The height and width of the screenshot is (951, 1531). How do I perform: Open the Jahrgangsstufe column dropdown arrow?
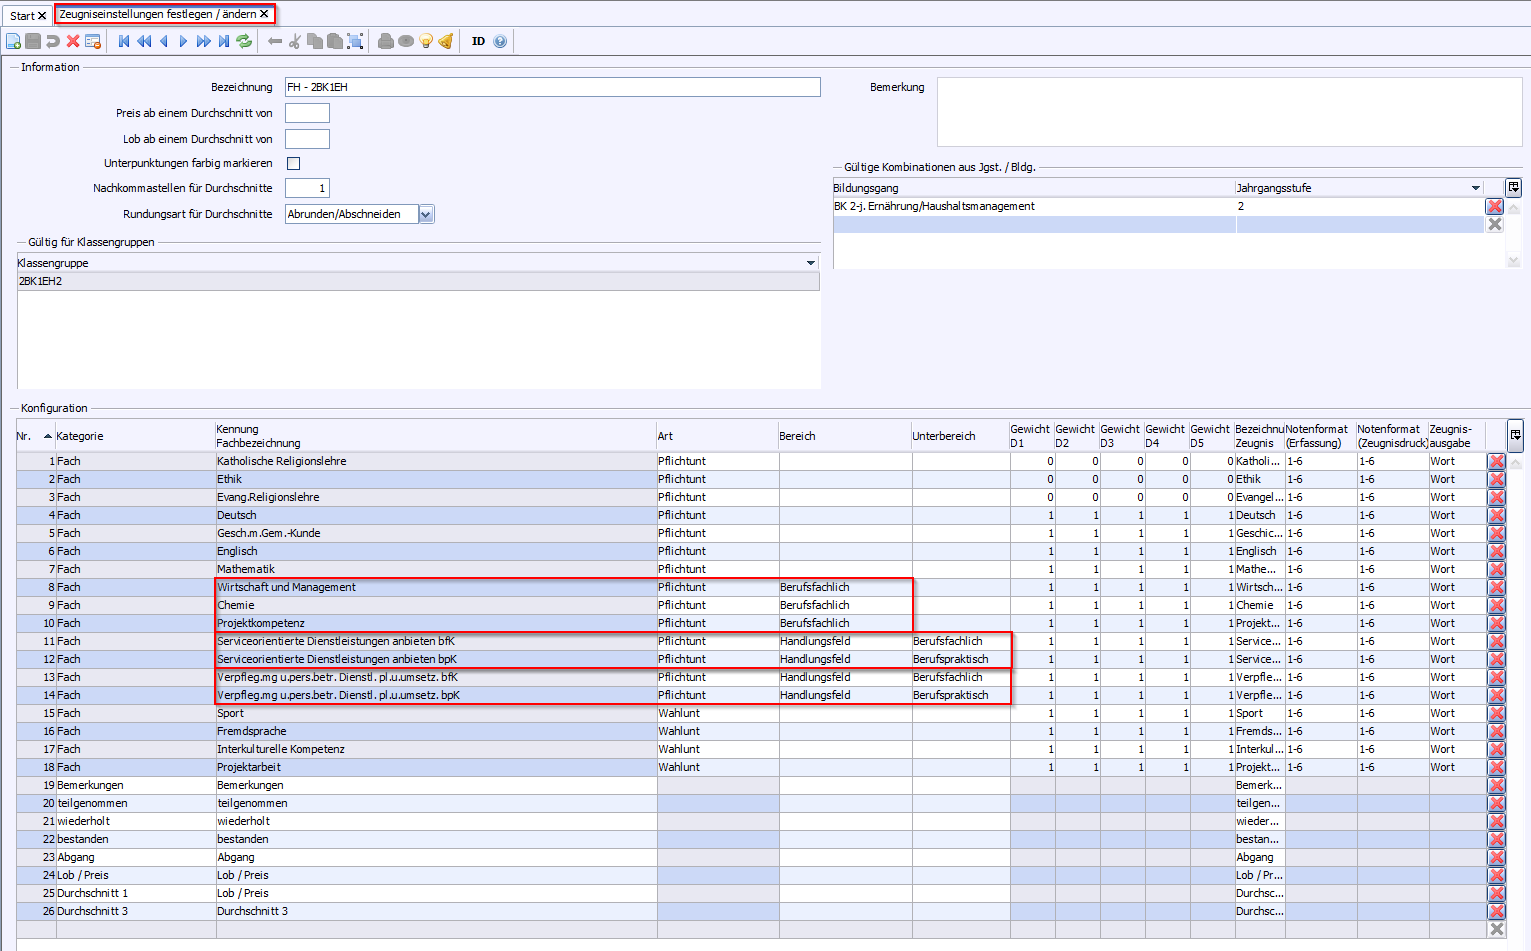[1475, 188]
